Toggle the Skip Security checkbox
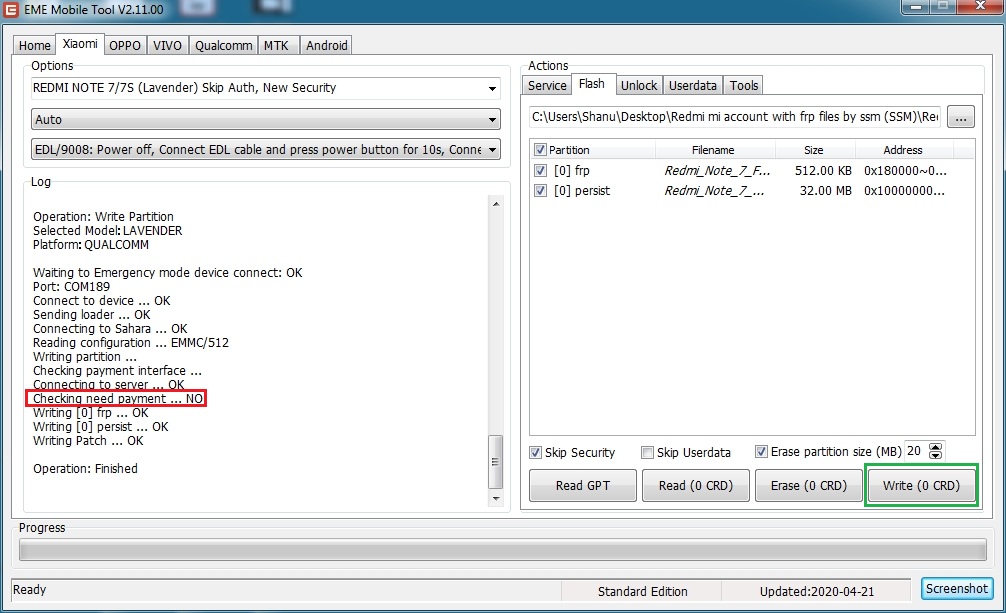The width and height of the screenshot is (1006, 613). tap(536, 453)
